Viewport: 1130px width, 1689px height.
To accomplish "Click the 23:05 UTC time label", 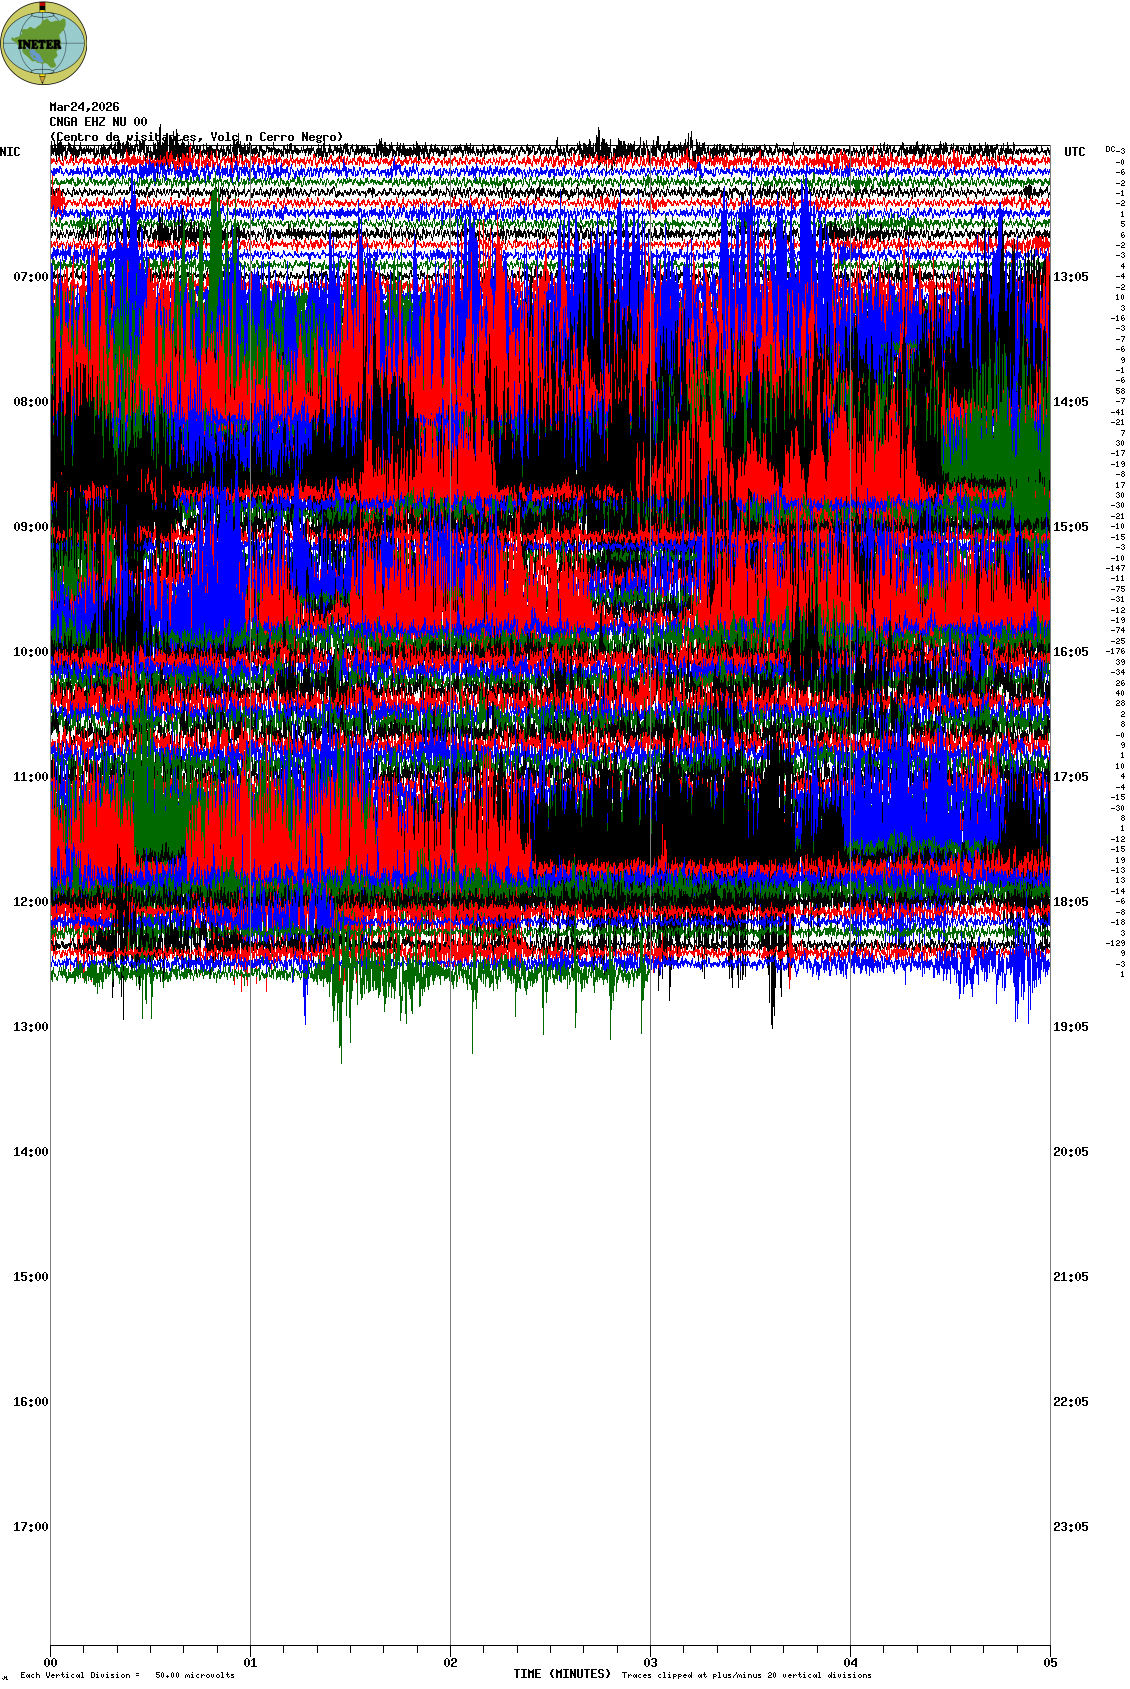I will 1070,1527.
